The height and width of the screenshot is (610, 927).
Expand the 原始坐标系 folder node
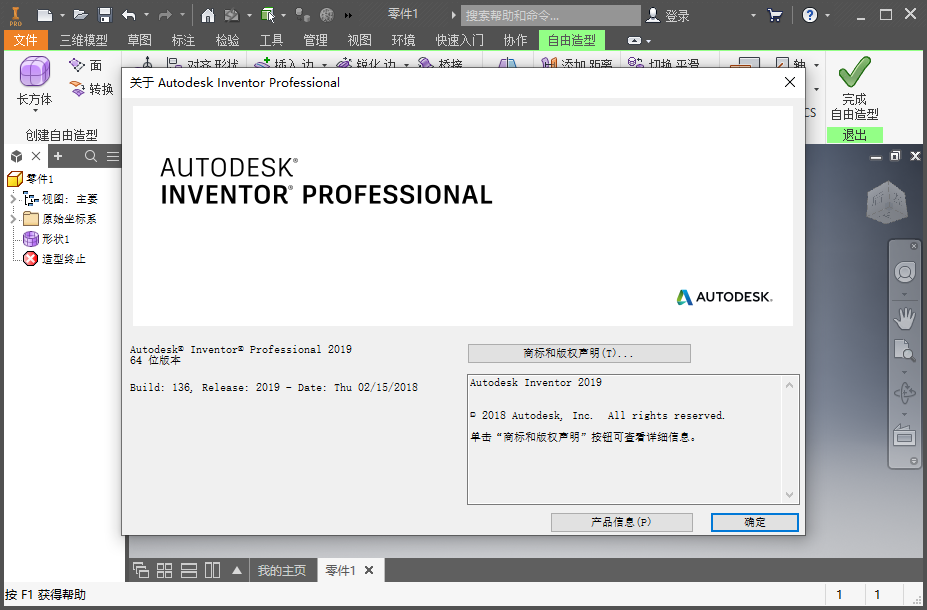click(13, 219)
